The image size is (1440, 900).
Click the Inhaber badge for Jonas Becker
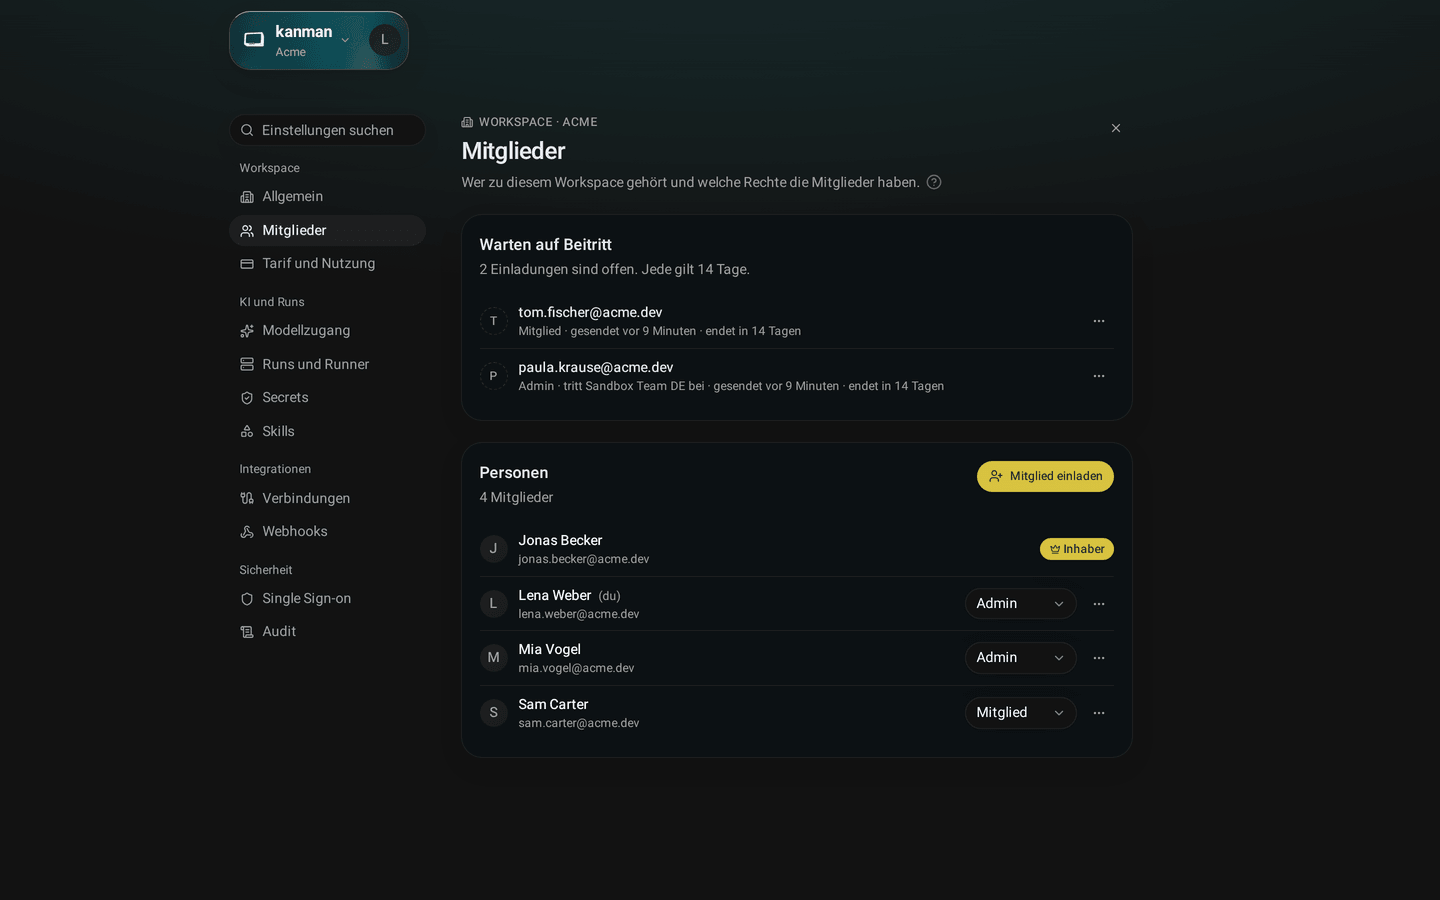pyautogui.click(x=1077, y=549)
